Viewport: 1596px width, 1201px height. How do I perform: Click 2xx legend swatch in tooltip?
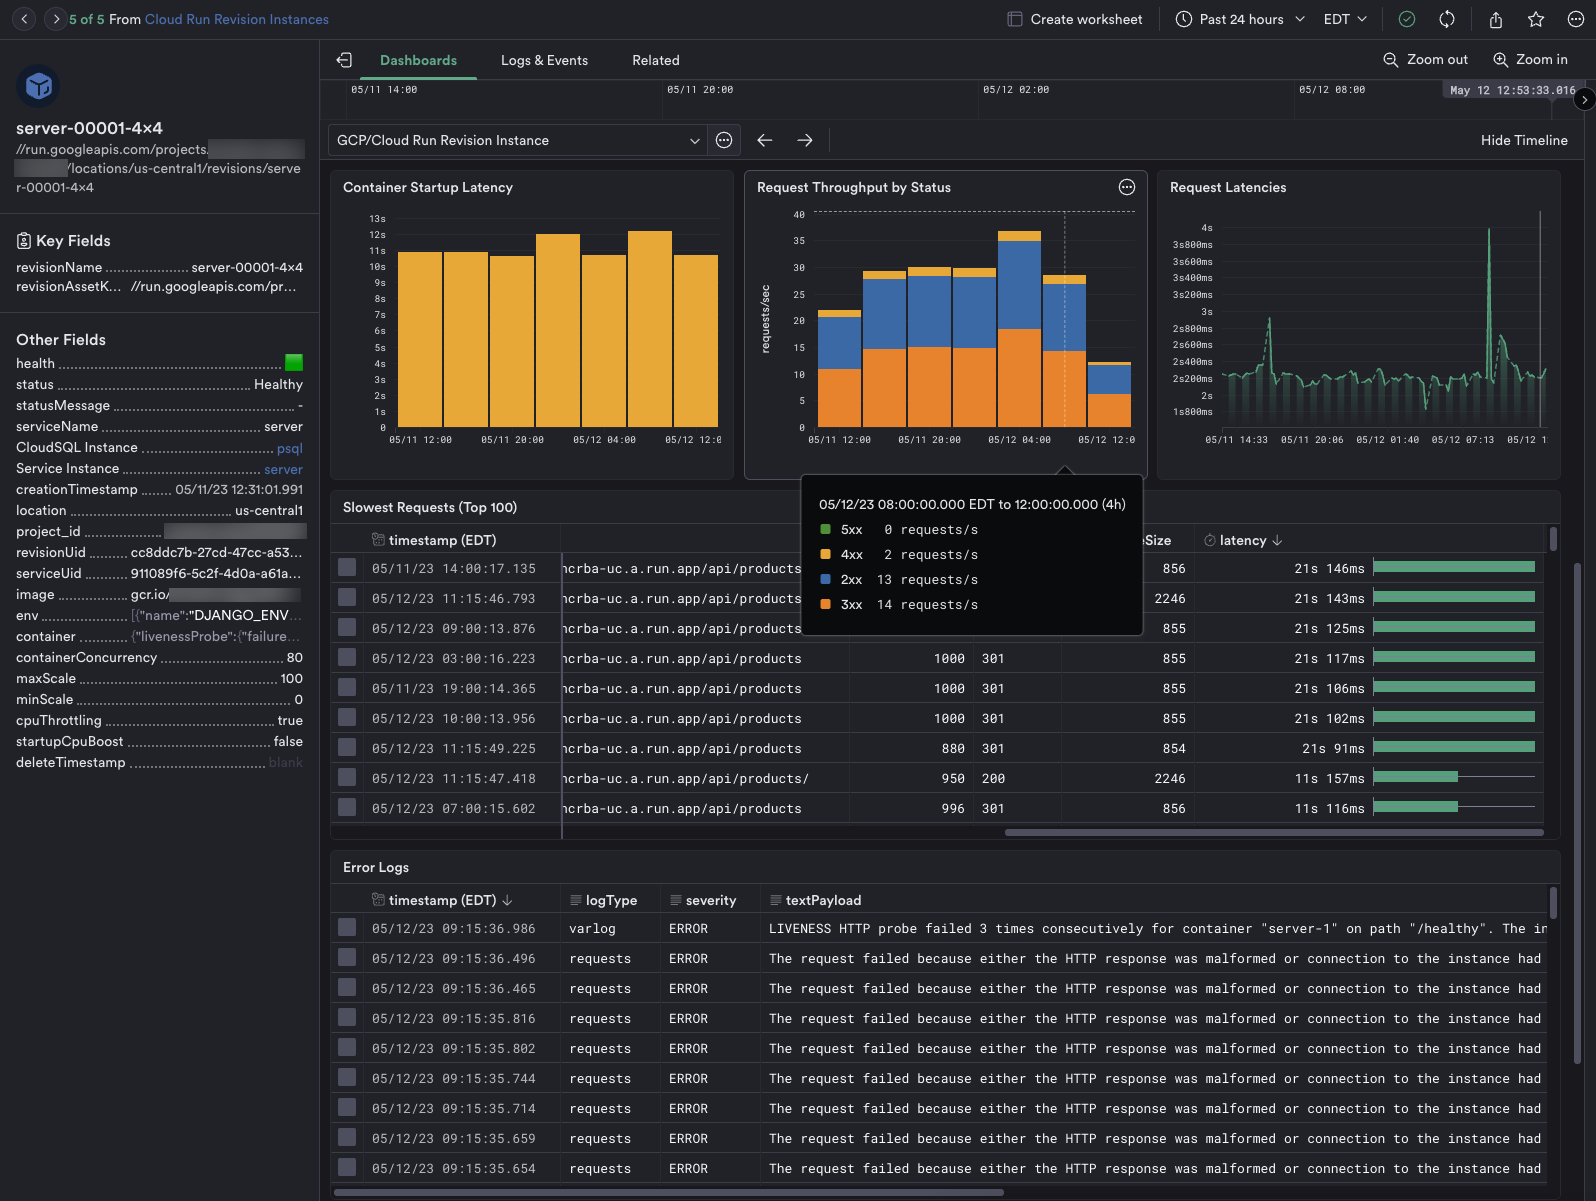825,579
